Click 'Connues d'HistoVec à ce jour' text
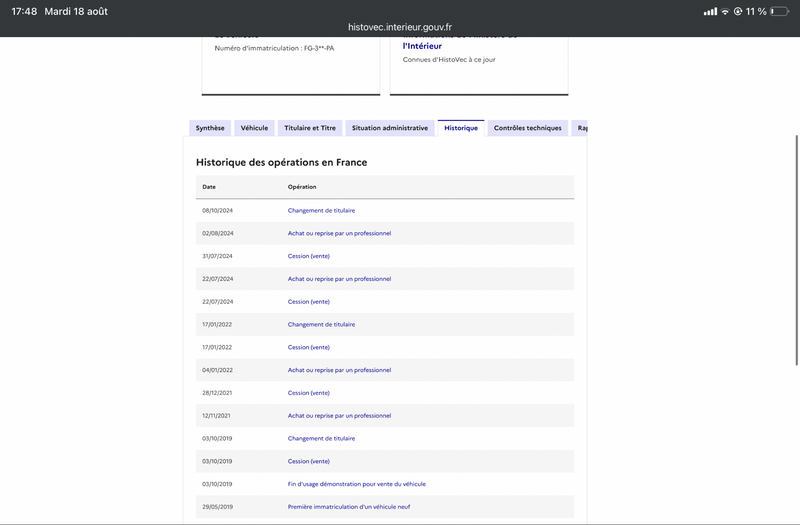Viewport: 800px width, 525px height. click(x=449, y=59)
